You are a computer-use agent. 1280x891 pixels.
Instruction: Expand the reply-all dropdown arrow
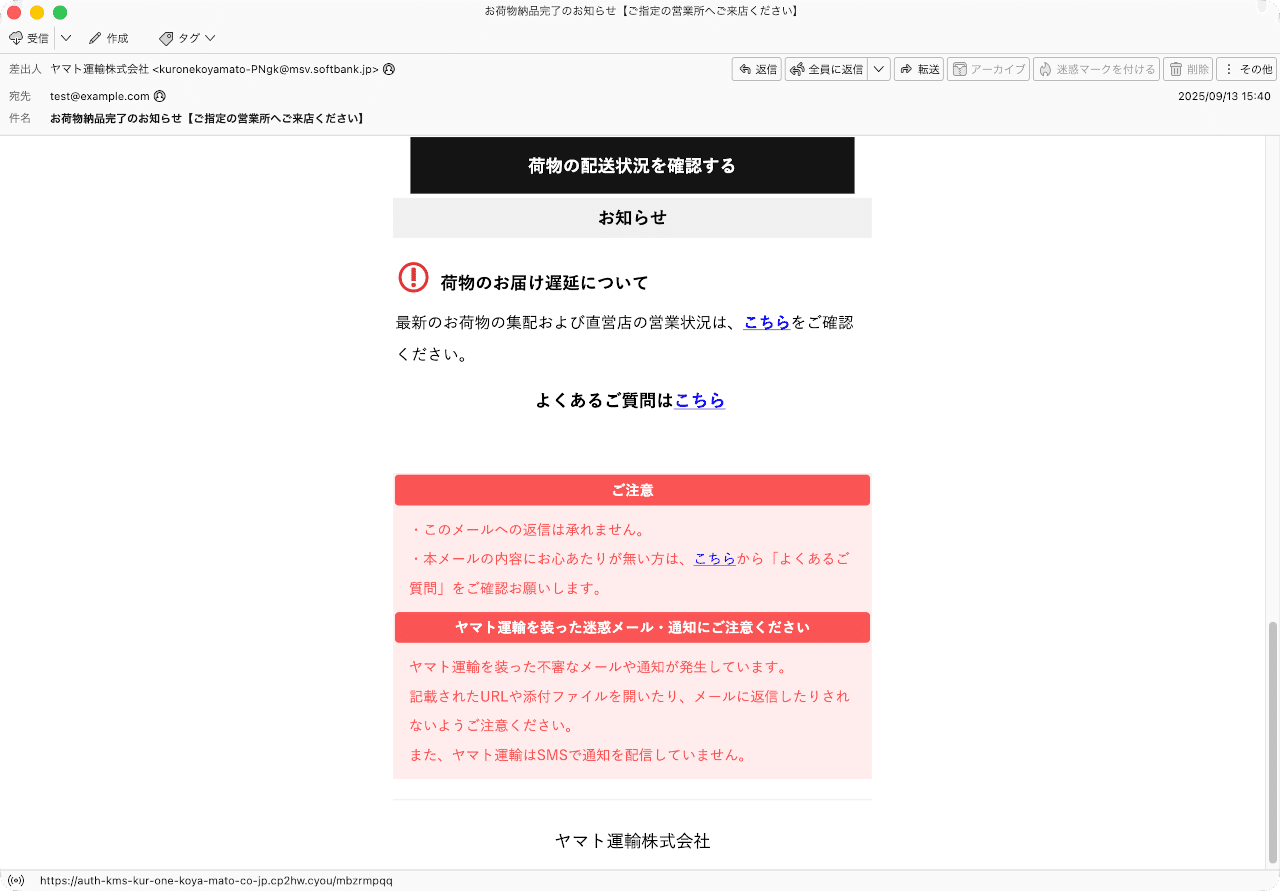(x=879, y=69)
